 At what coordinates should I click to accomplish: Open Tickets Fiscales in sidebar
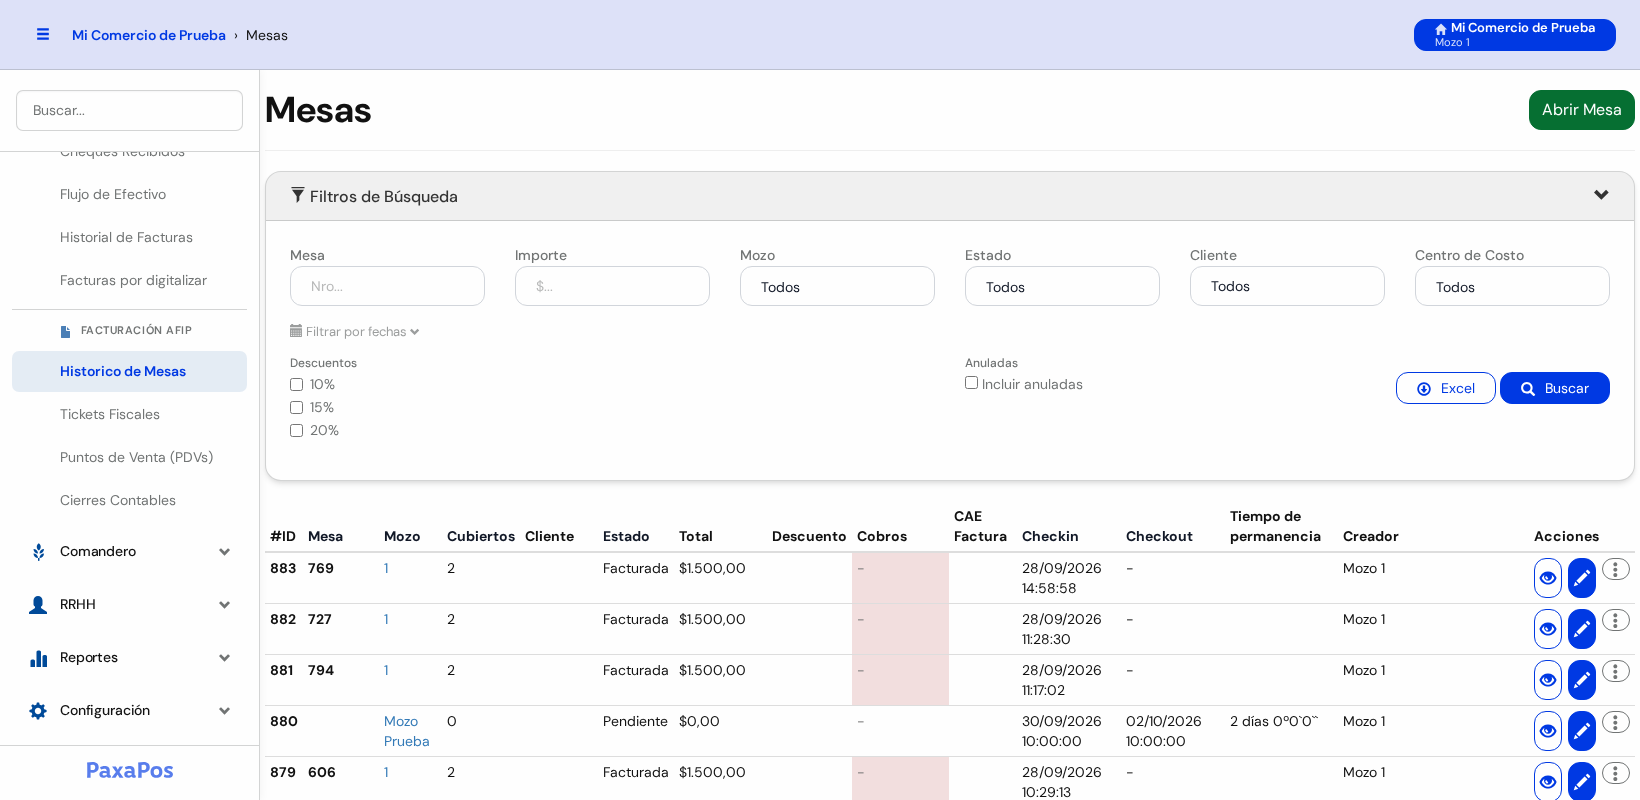(x=110, y=414)
